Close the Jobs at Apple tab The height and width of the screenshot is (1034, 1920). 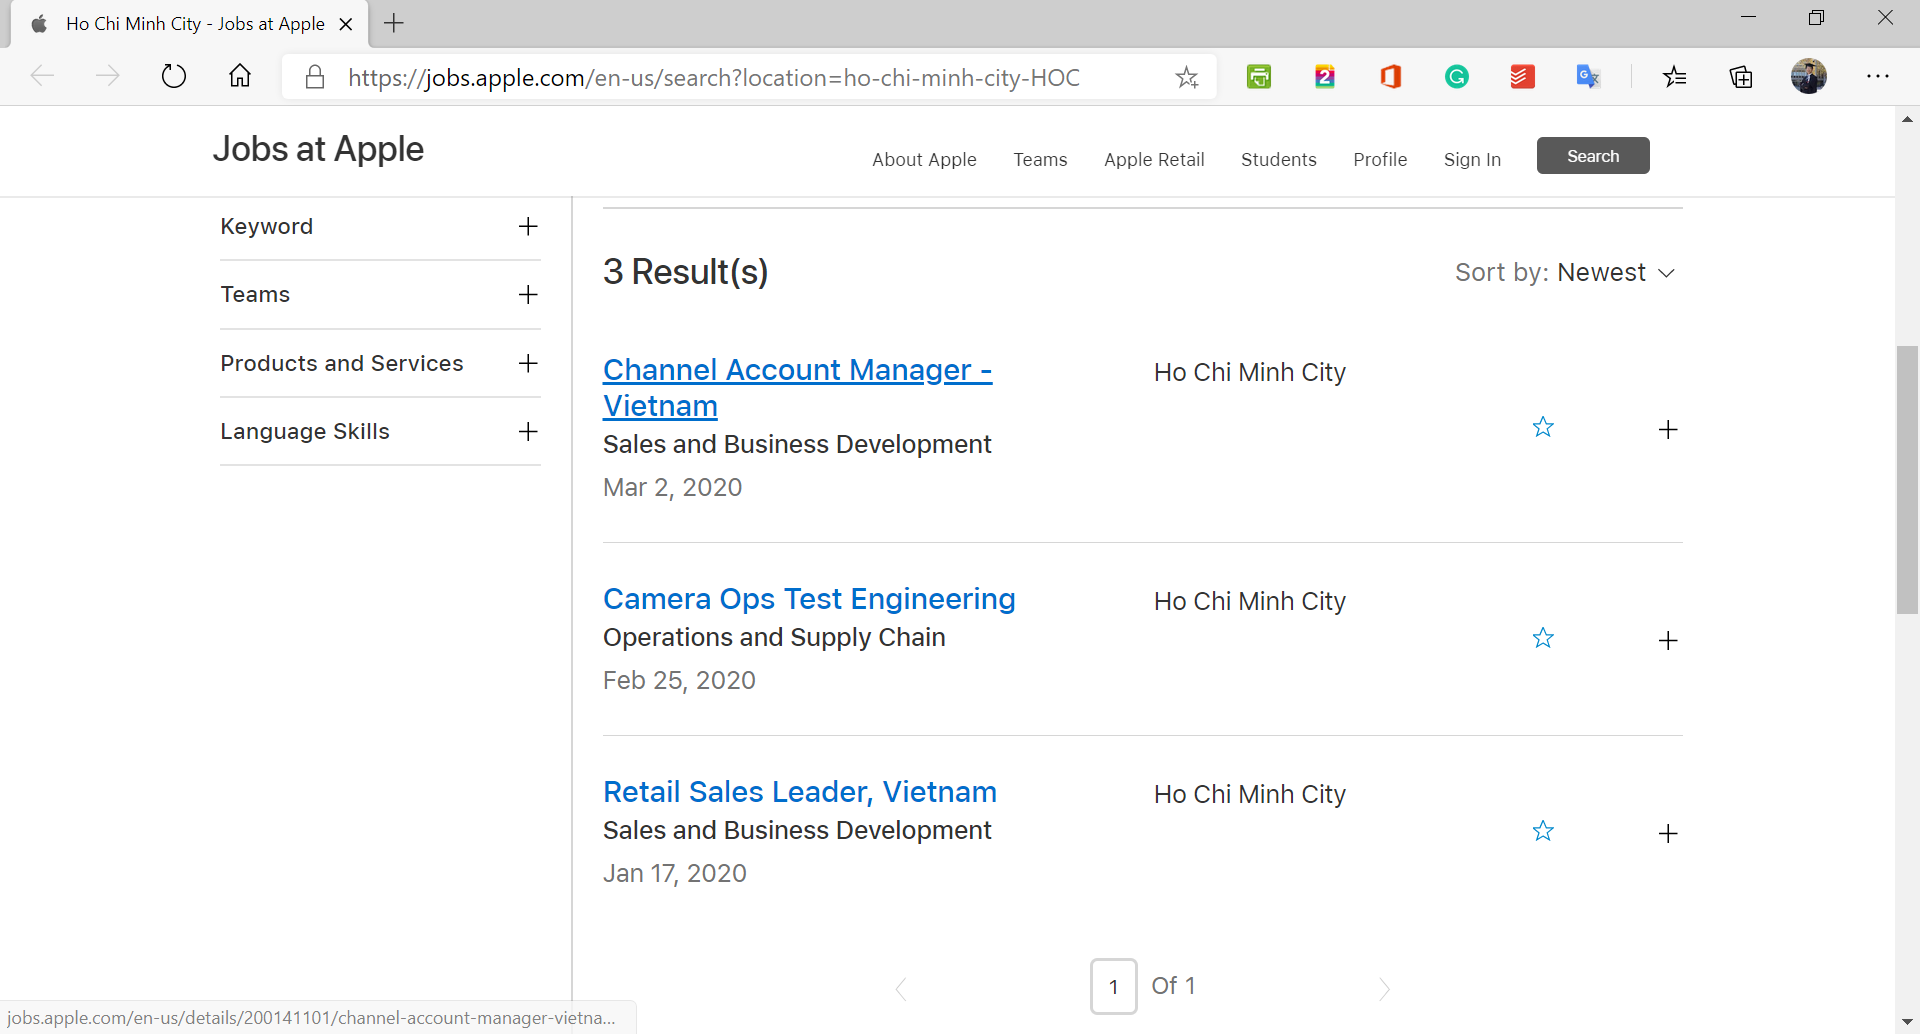click(346, 24)
